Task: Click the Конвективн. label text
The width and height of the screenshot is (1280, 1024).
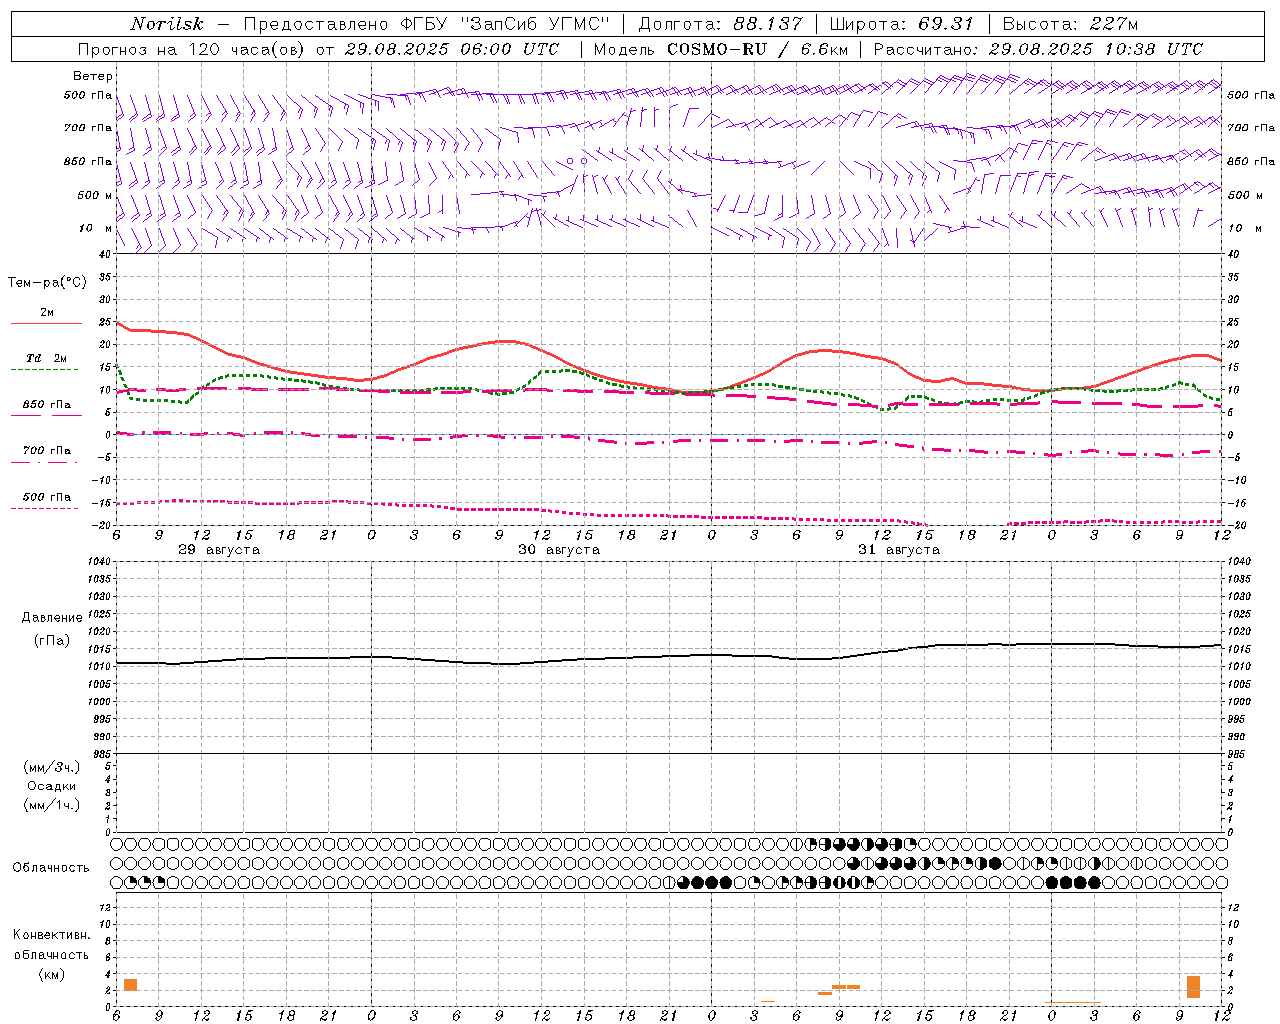Action: [x=52, y=935]
